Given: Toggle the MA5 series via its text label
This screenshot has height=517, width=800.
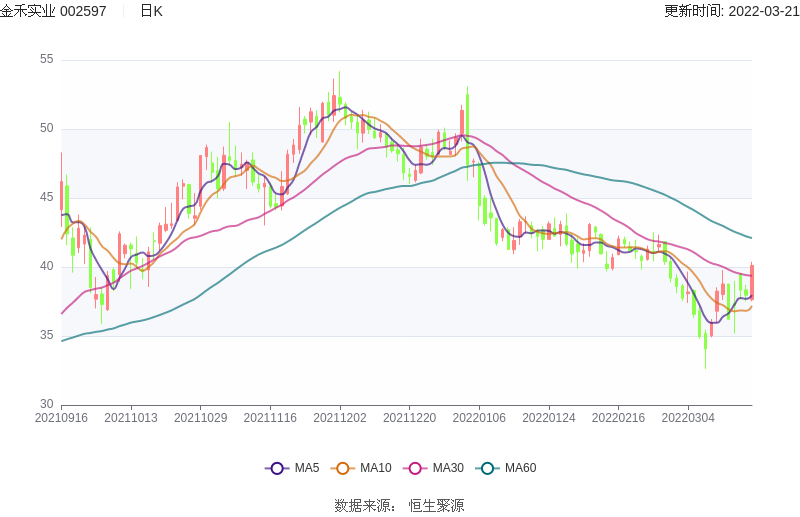Looking at the screenshot, I should tap(307, 468).
